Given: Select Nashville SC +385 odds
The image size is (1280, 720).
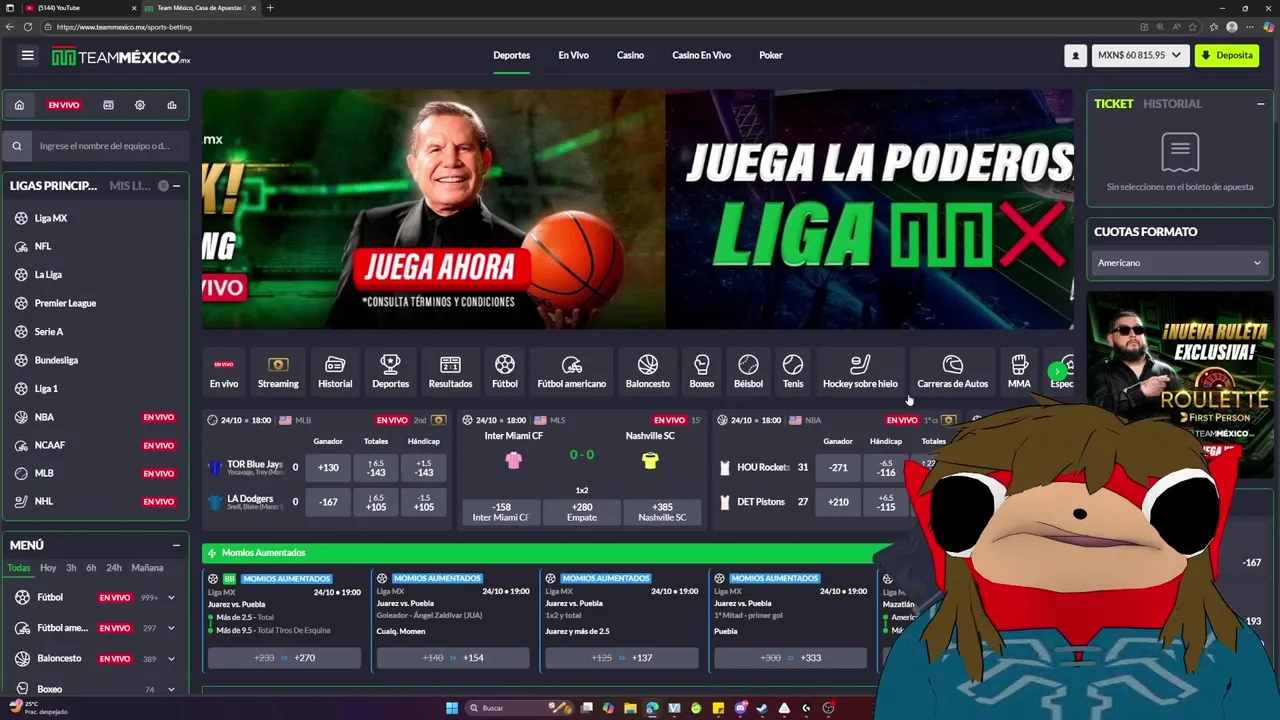Looking at the screenshot, I should [662, 512].
